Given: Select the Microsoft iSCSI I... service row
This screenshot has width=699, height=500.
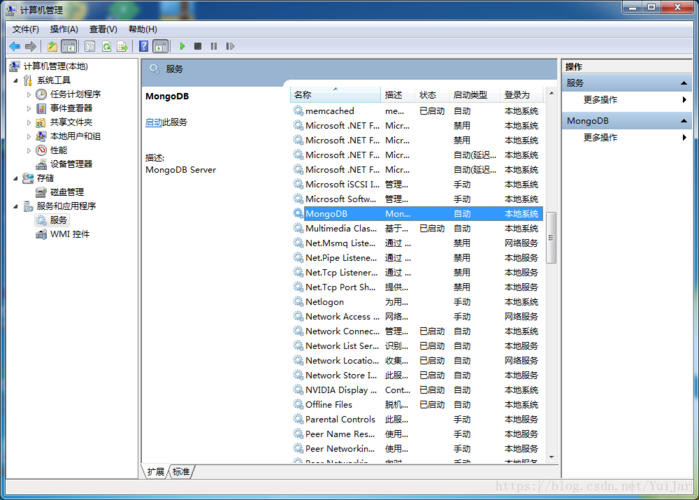Looking at the screenshot, I should click(x=418, y=184).
